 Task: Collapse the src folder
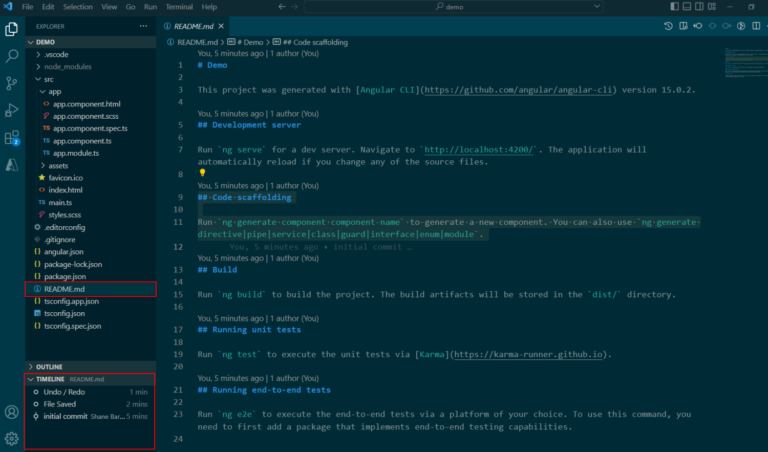pyautogui.click(x=38, y=79)
